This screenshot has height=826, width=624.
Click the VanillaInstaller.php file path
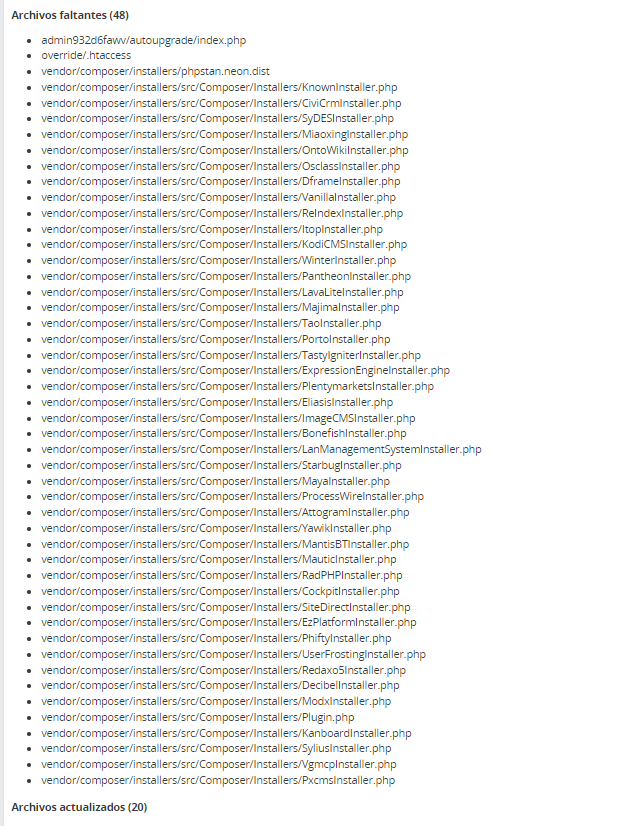coord(219,197)
